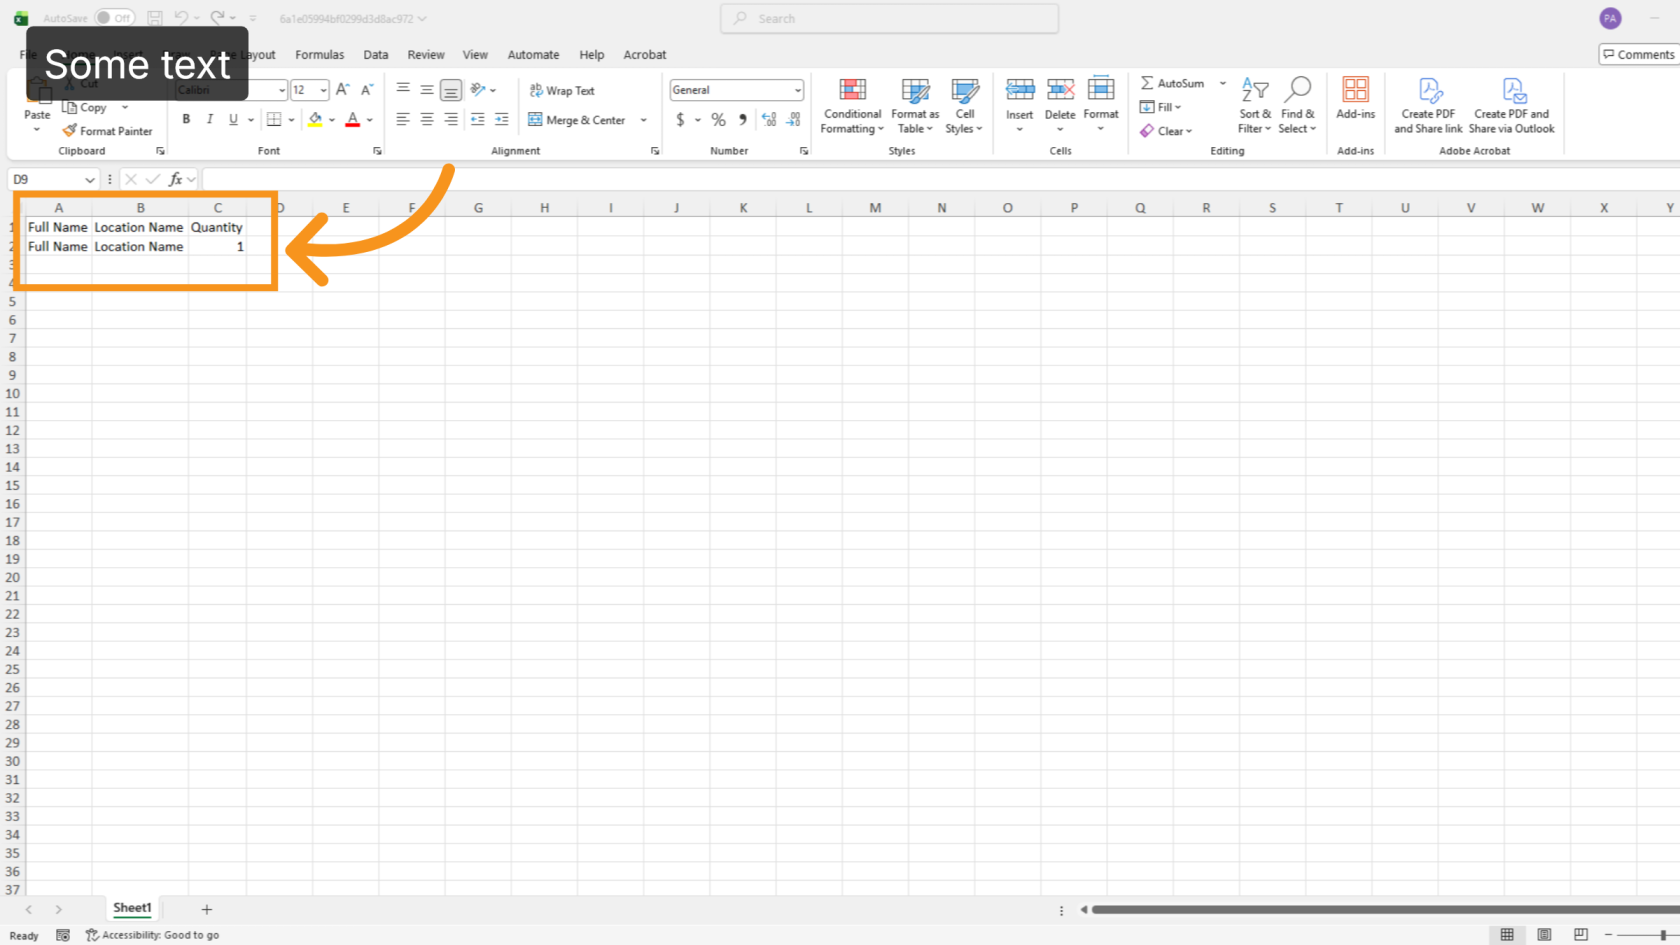Click the Insert Function fx icon
The image size is (1680, 945).
pyautogui.click(x=175, y=179)
